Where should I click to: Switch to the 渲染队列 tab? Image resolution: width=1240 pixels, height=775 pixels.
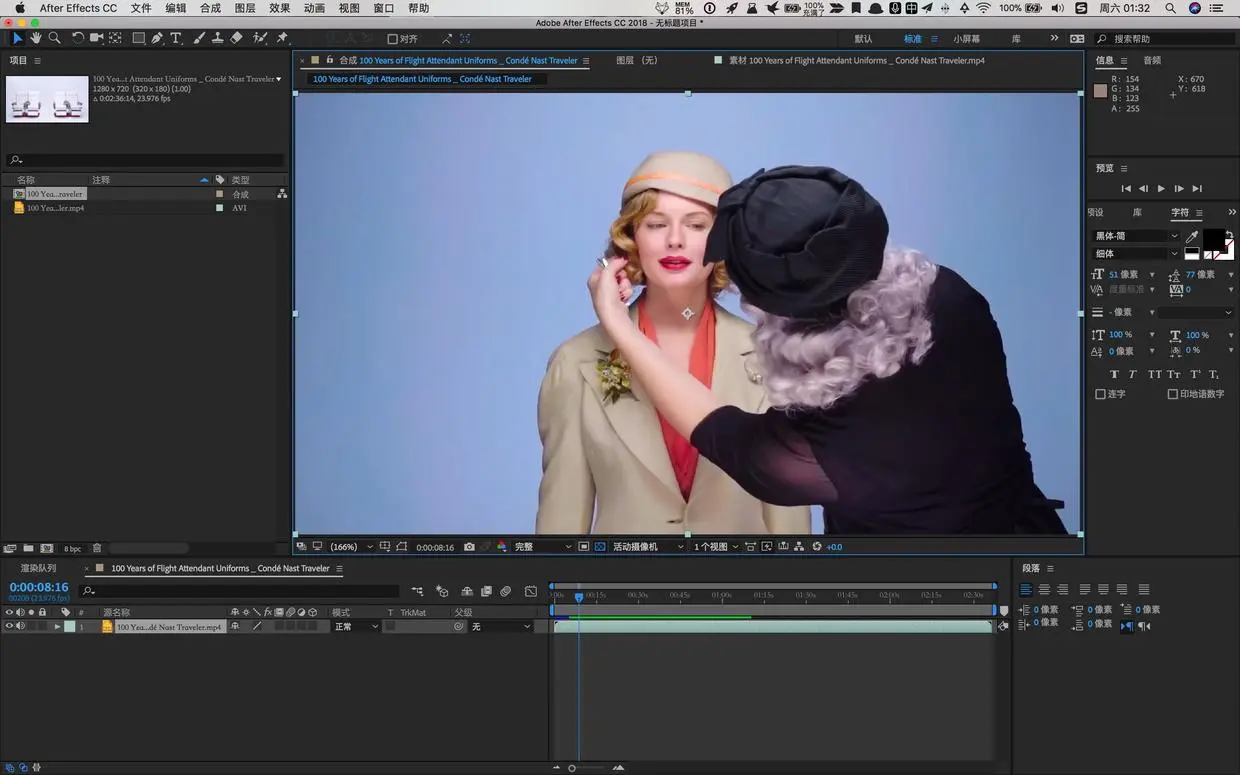point(39,568)
